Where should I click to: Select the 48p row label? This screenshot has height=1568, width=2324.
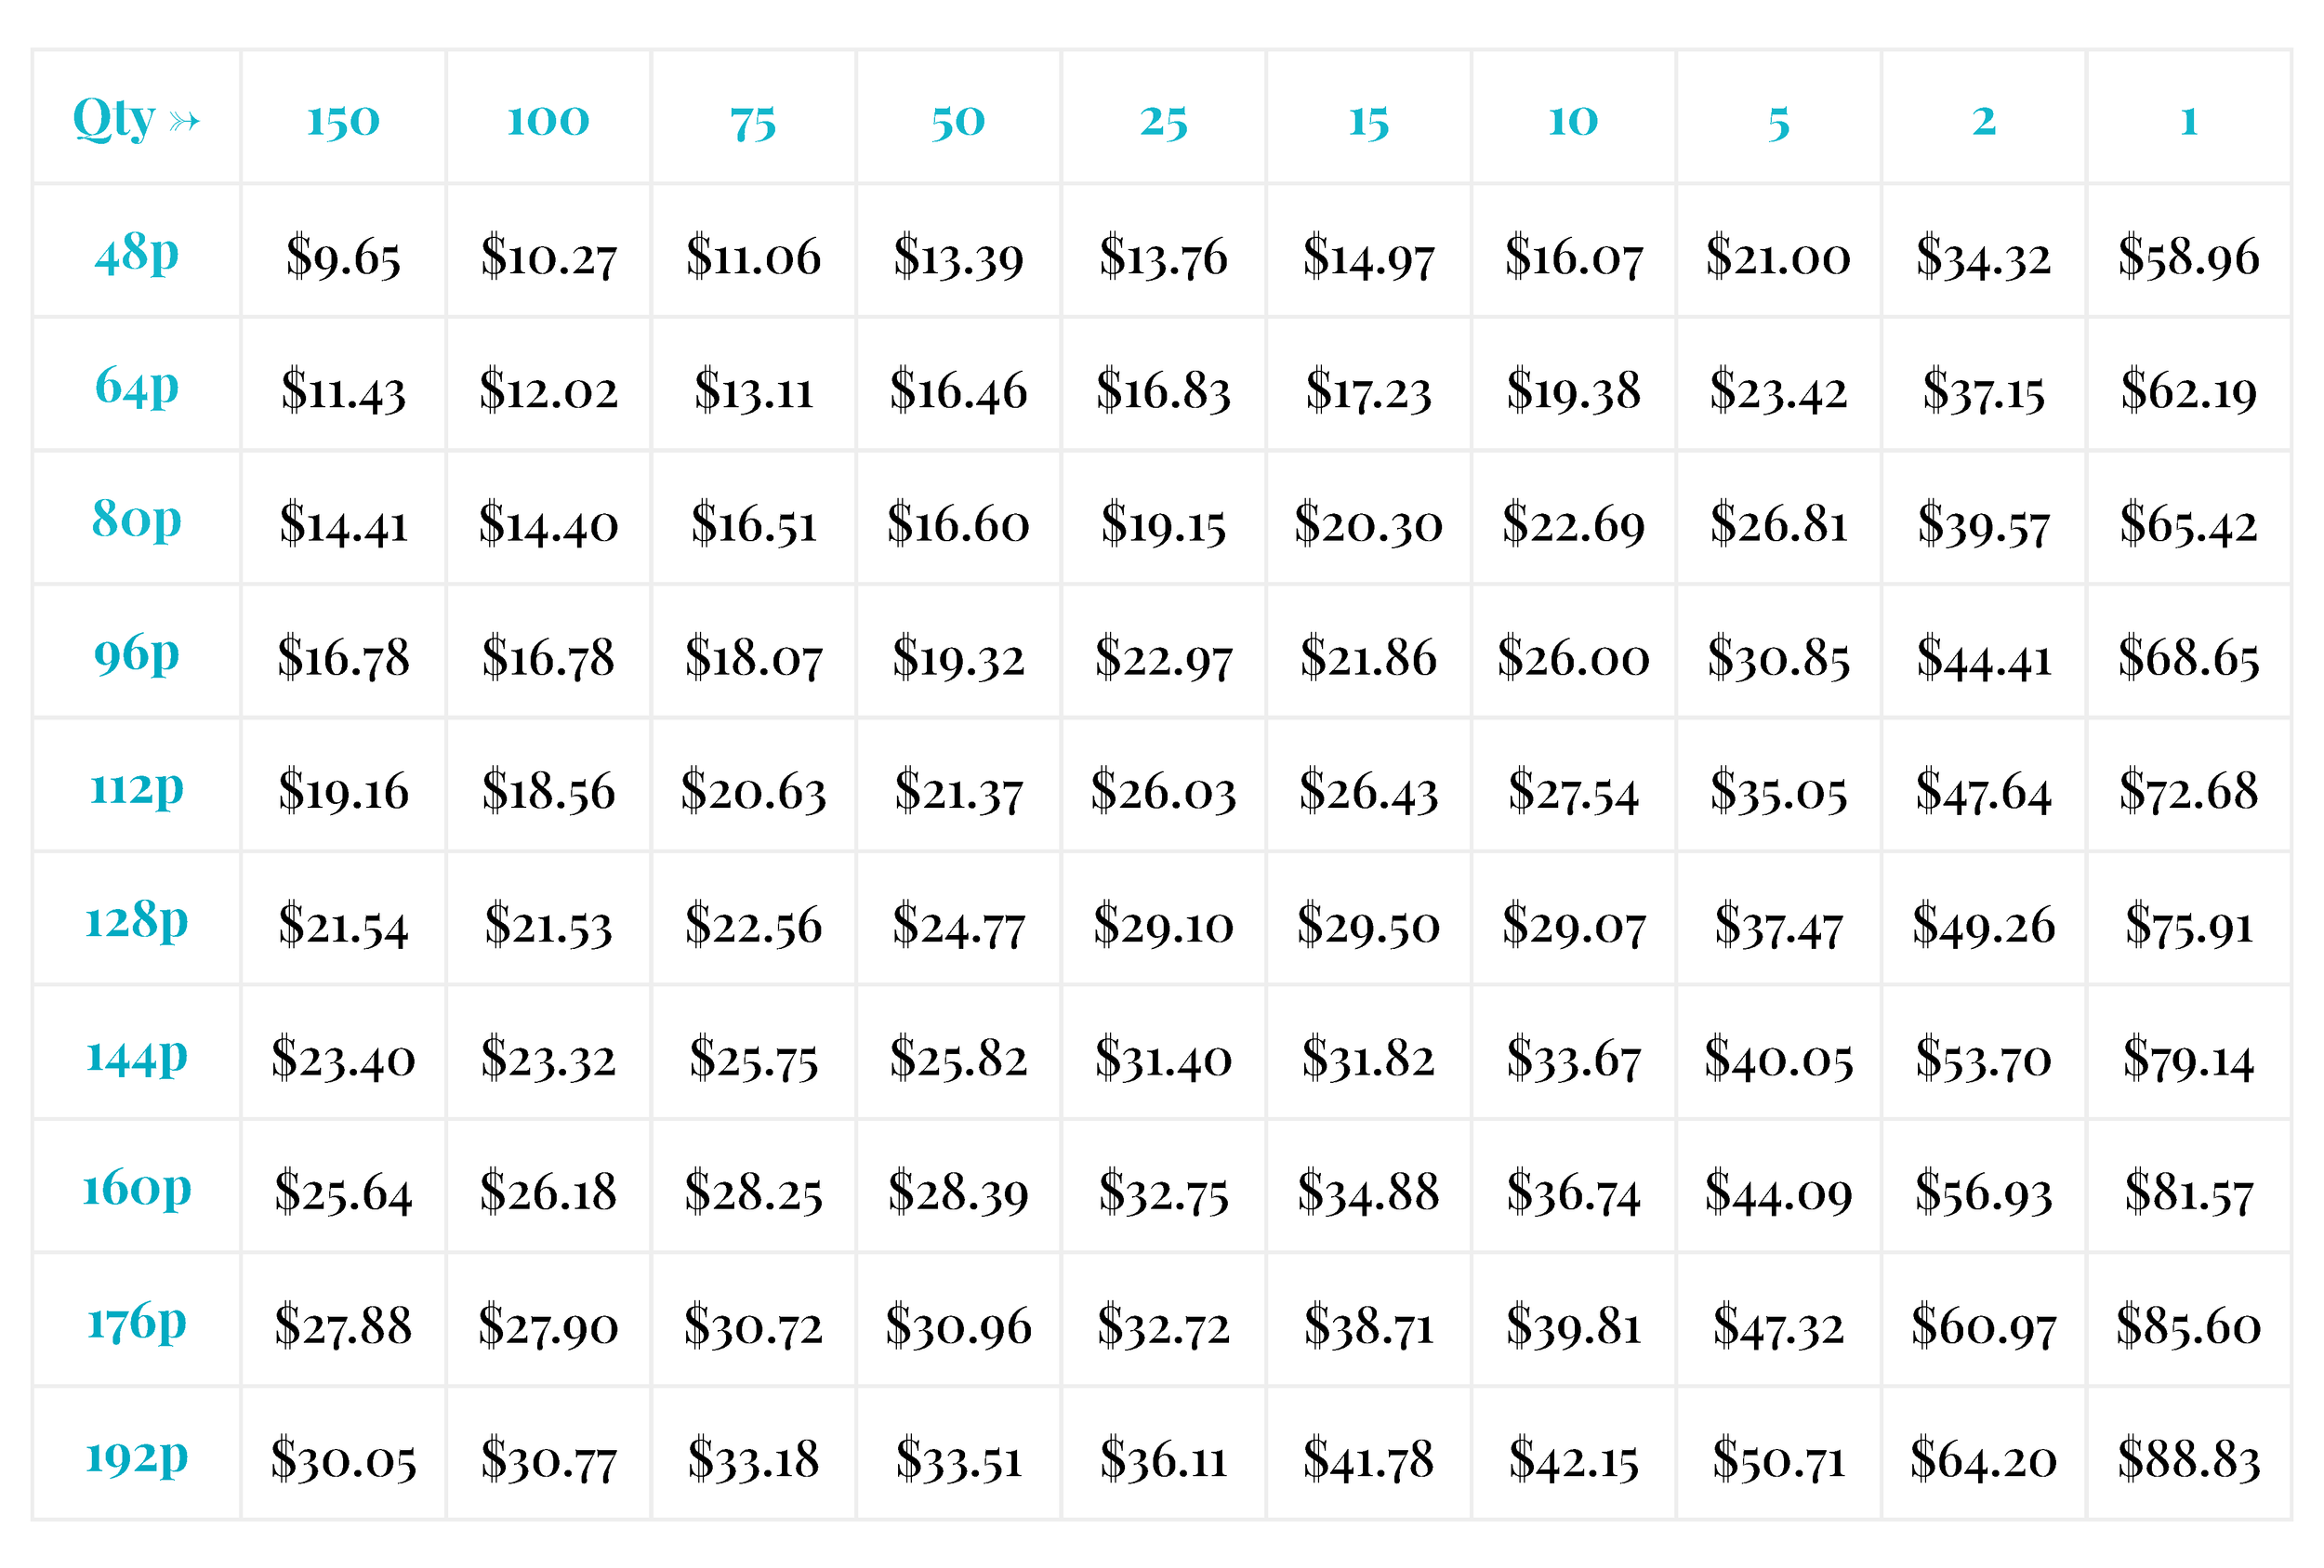(x=137, y=252)
